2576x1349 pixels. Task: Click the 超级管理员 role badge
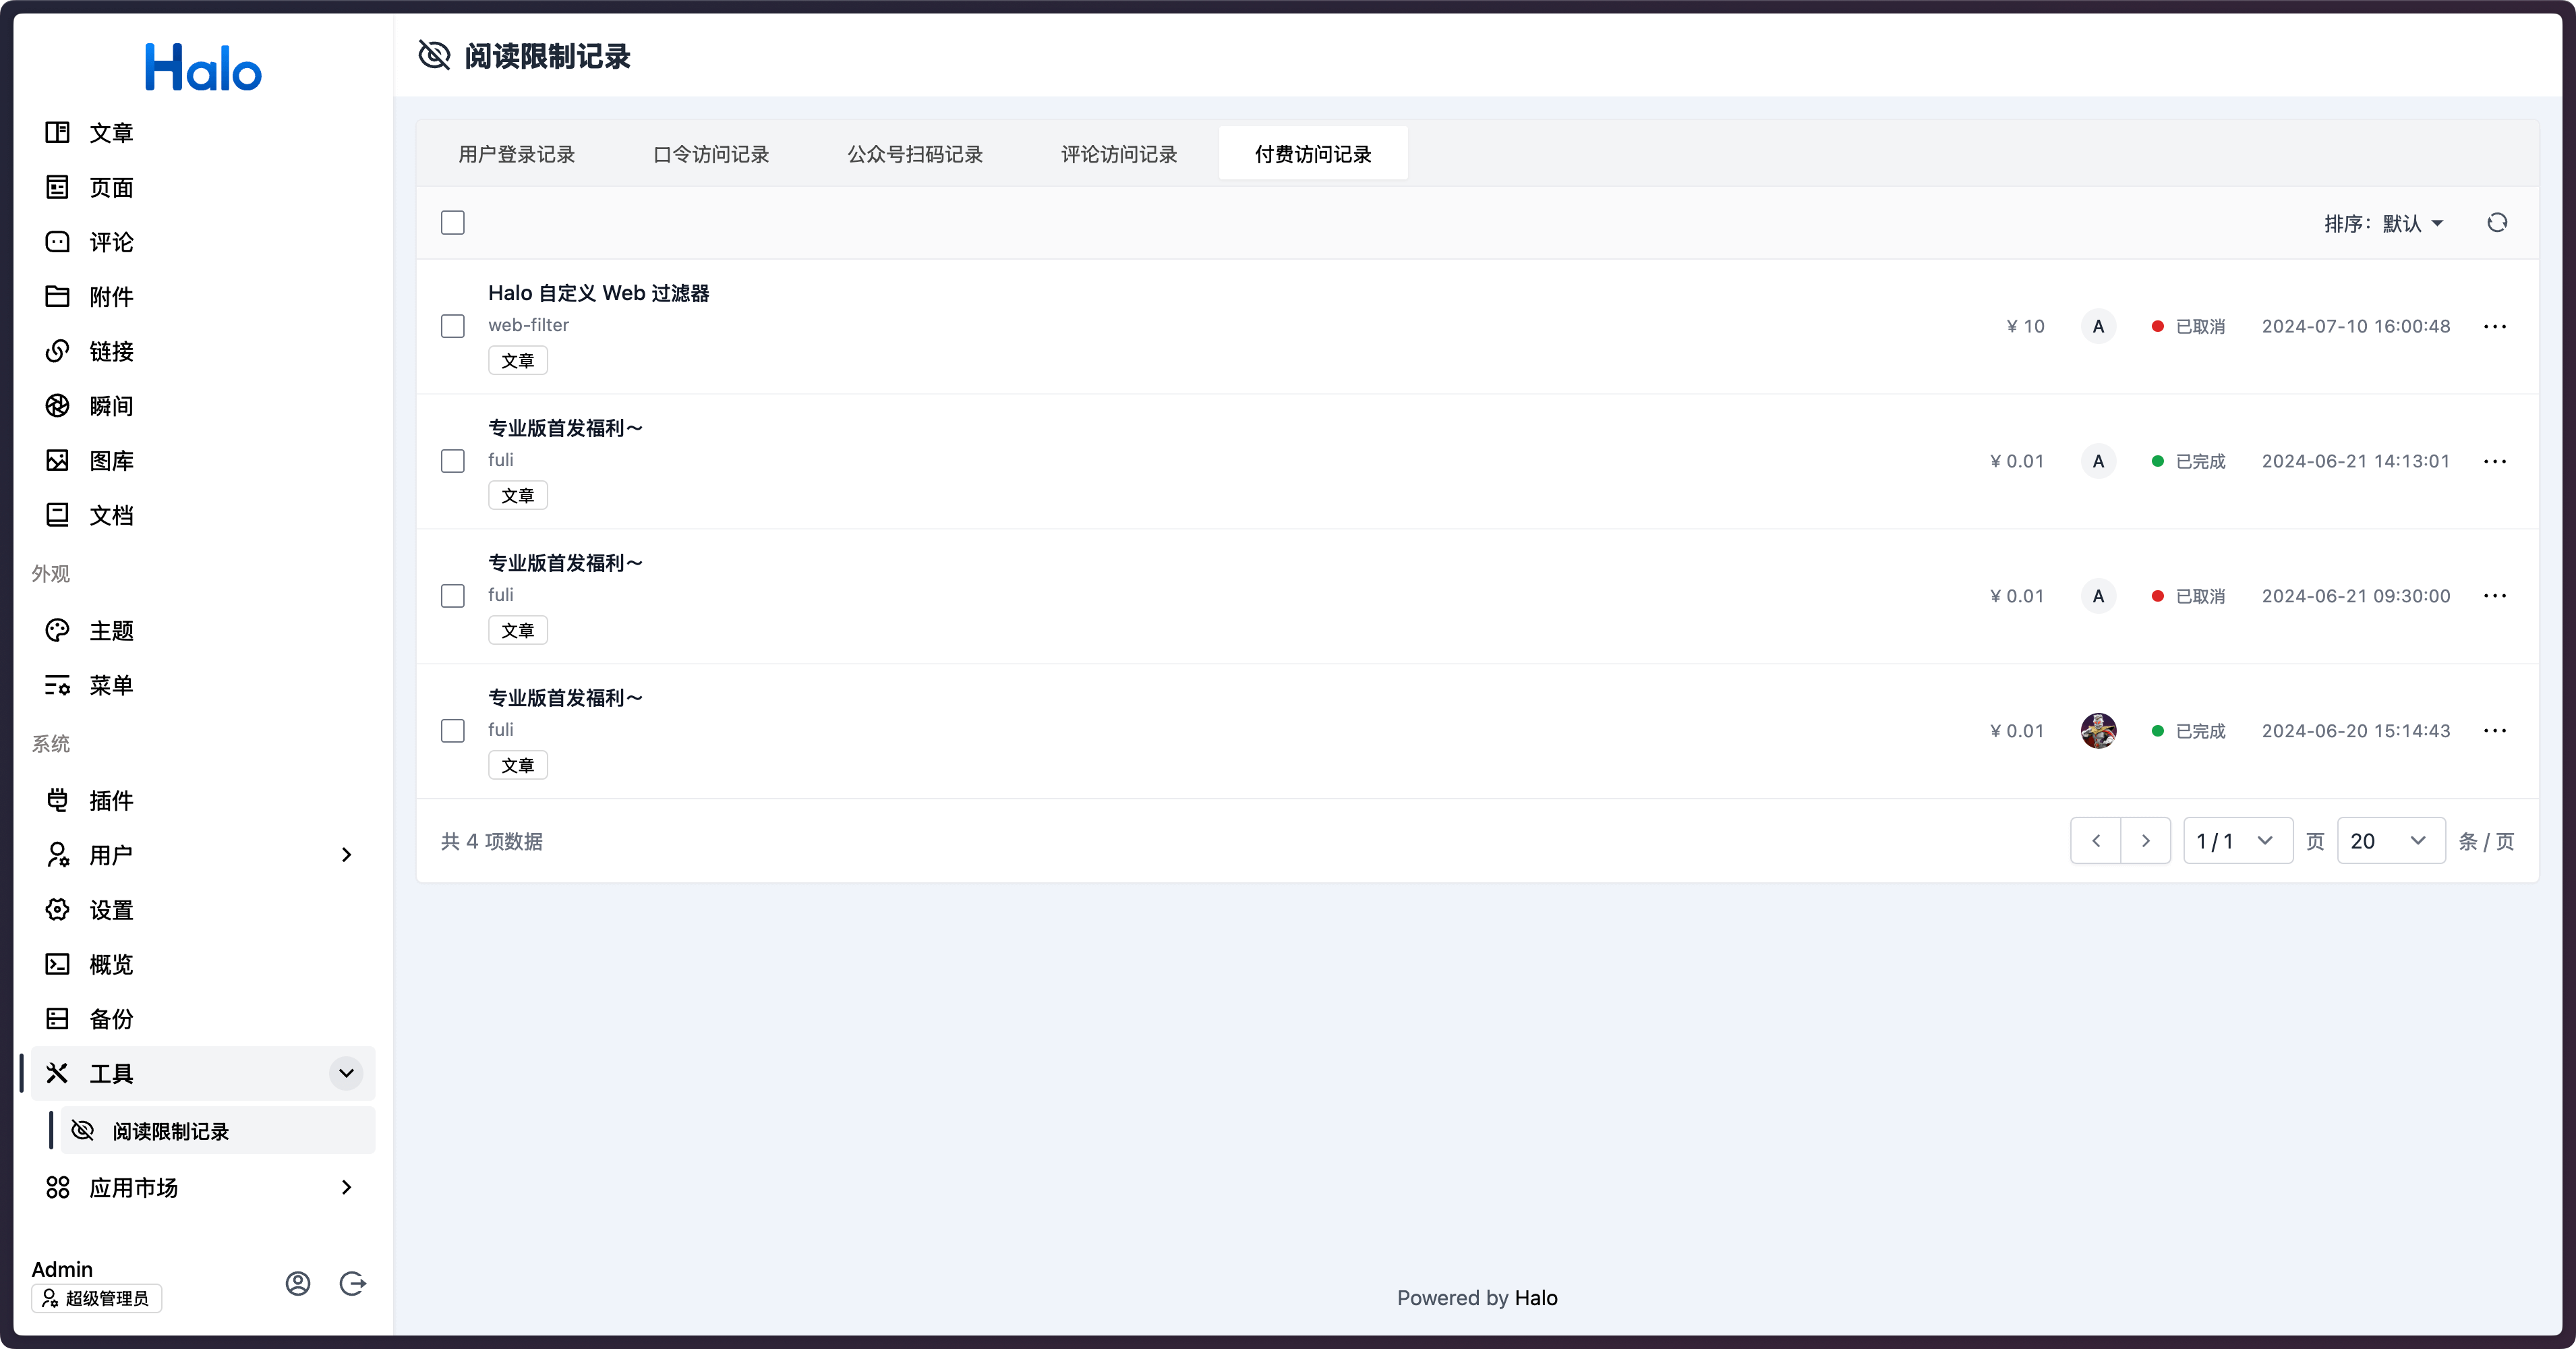pyautogui.click(x=97, y=1298)
